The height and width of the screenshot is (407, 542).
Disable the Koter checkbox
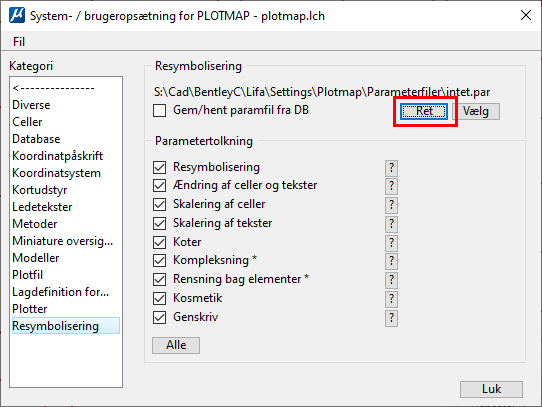159,242
